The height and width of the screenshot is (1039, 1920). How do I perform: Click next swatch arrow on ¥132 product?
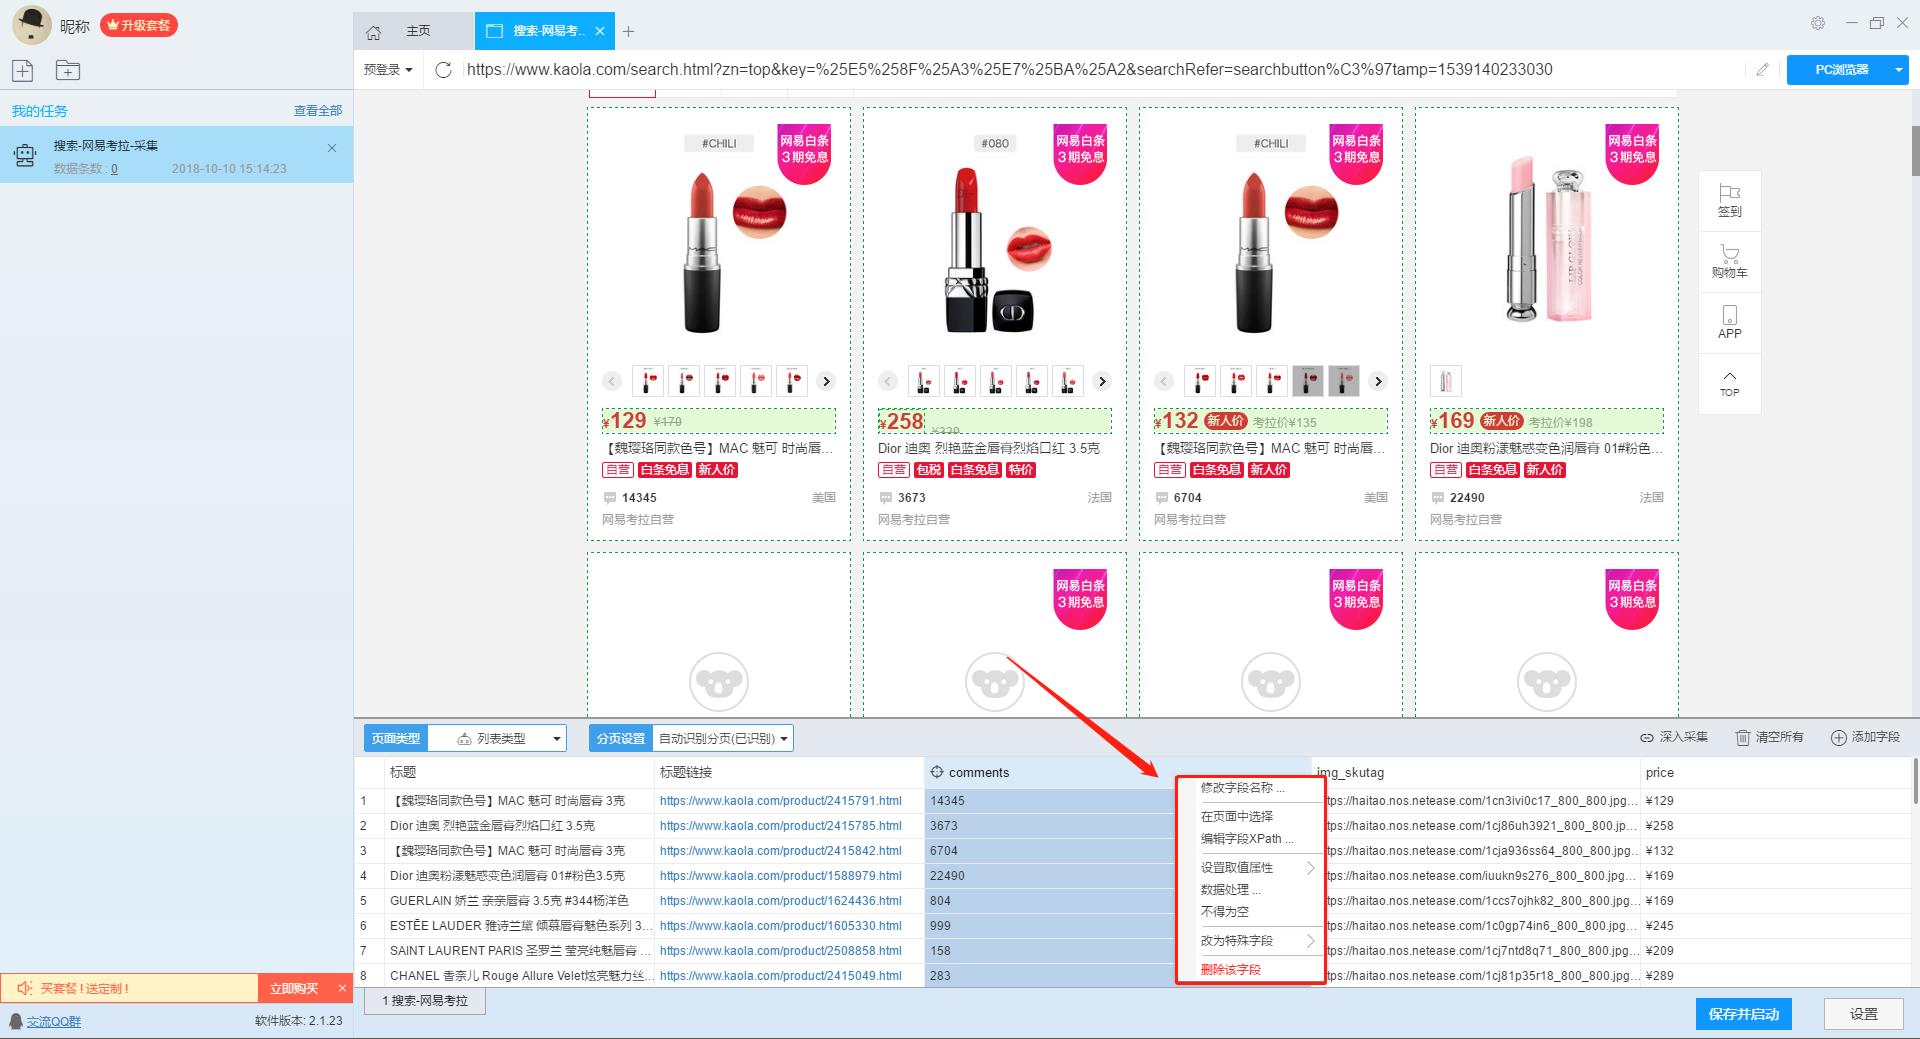[1378, 381]
